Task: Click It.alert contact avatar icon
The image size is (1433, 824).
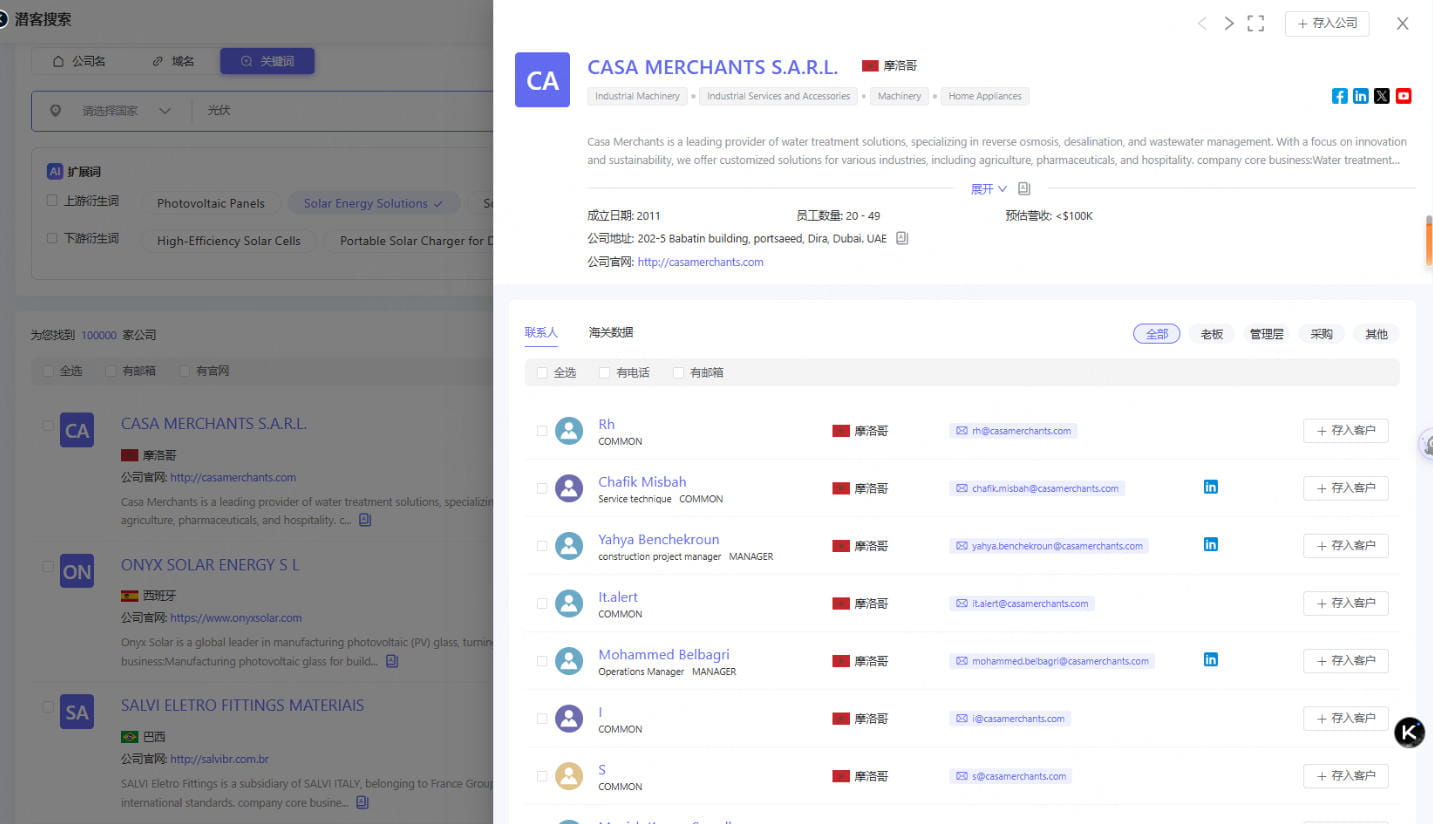Action: point(569,603)
